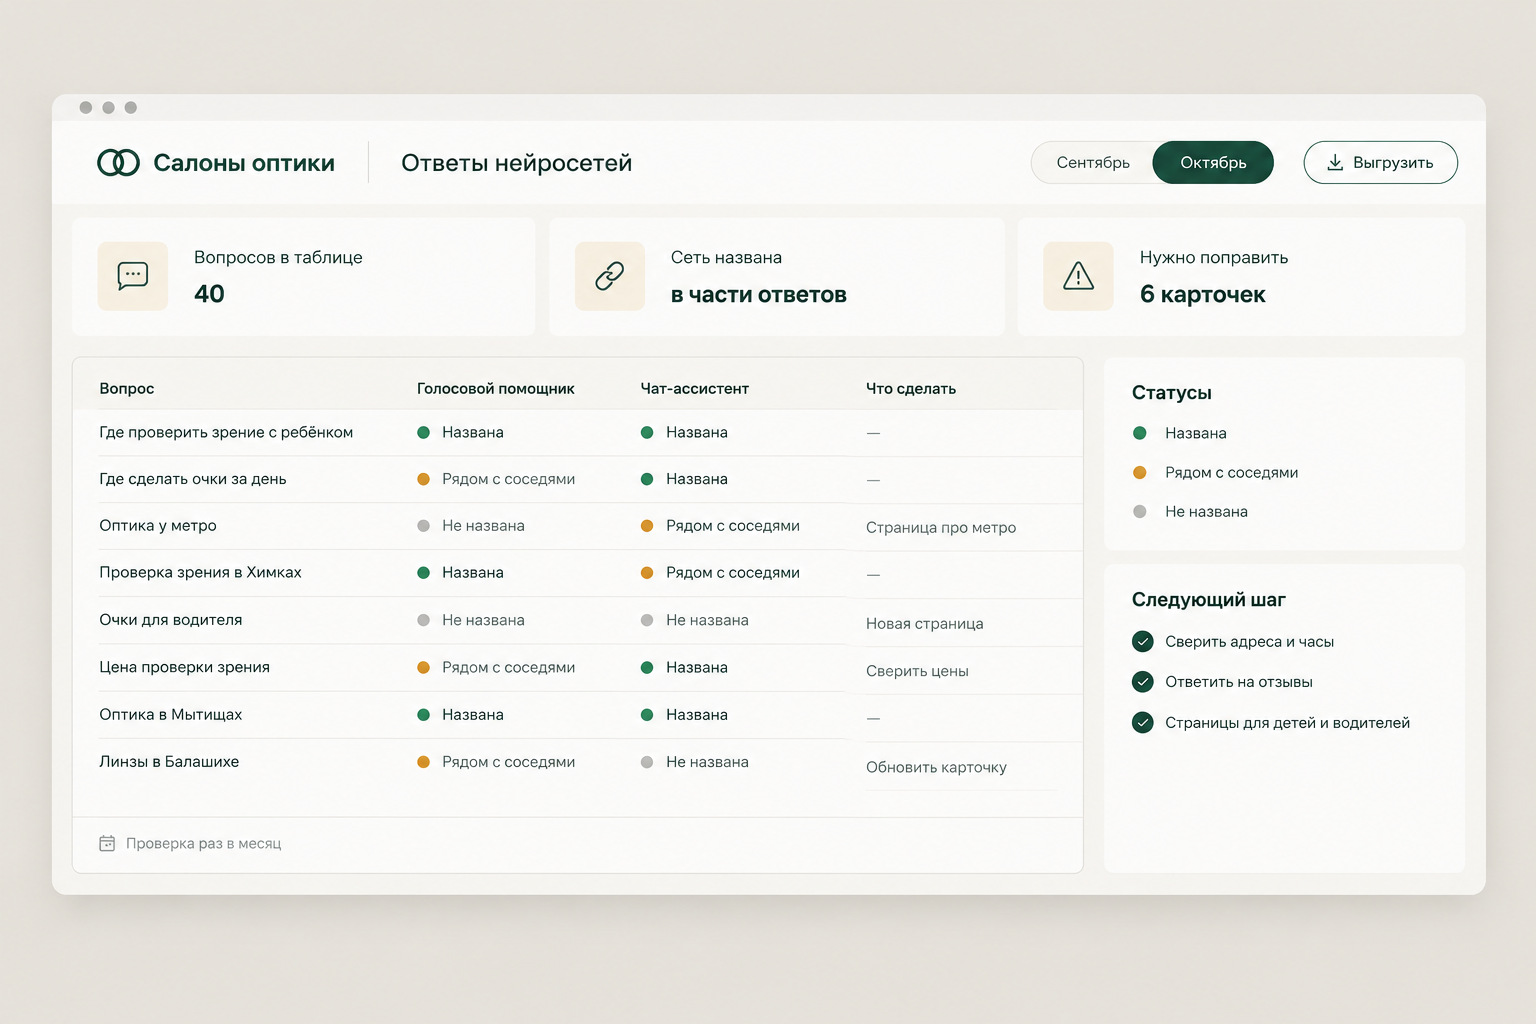Click the 'Проверка раз в месяц' footer note

pos(204,844)
